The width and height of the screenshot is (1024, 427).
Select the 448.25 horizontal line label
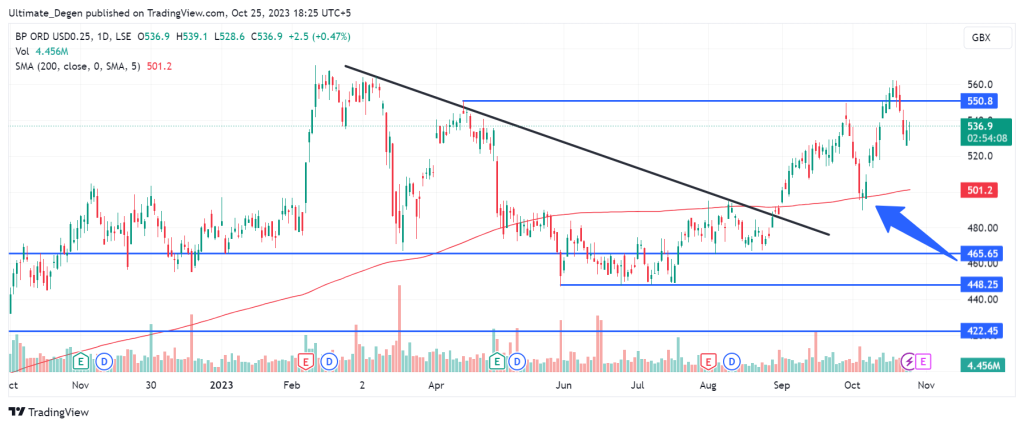[x=980, y=285]
